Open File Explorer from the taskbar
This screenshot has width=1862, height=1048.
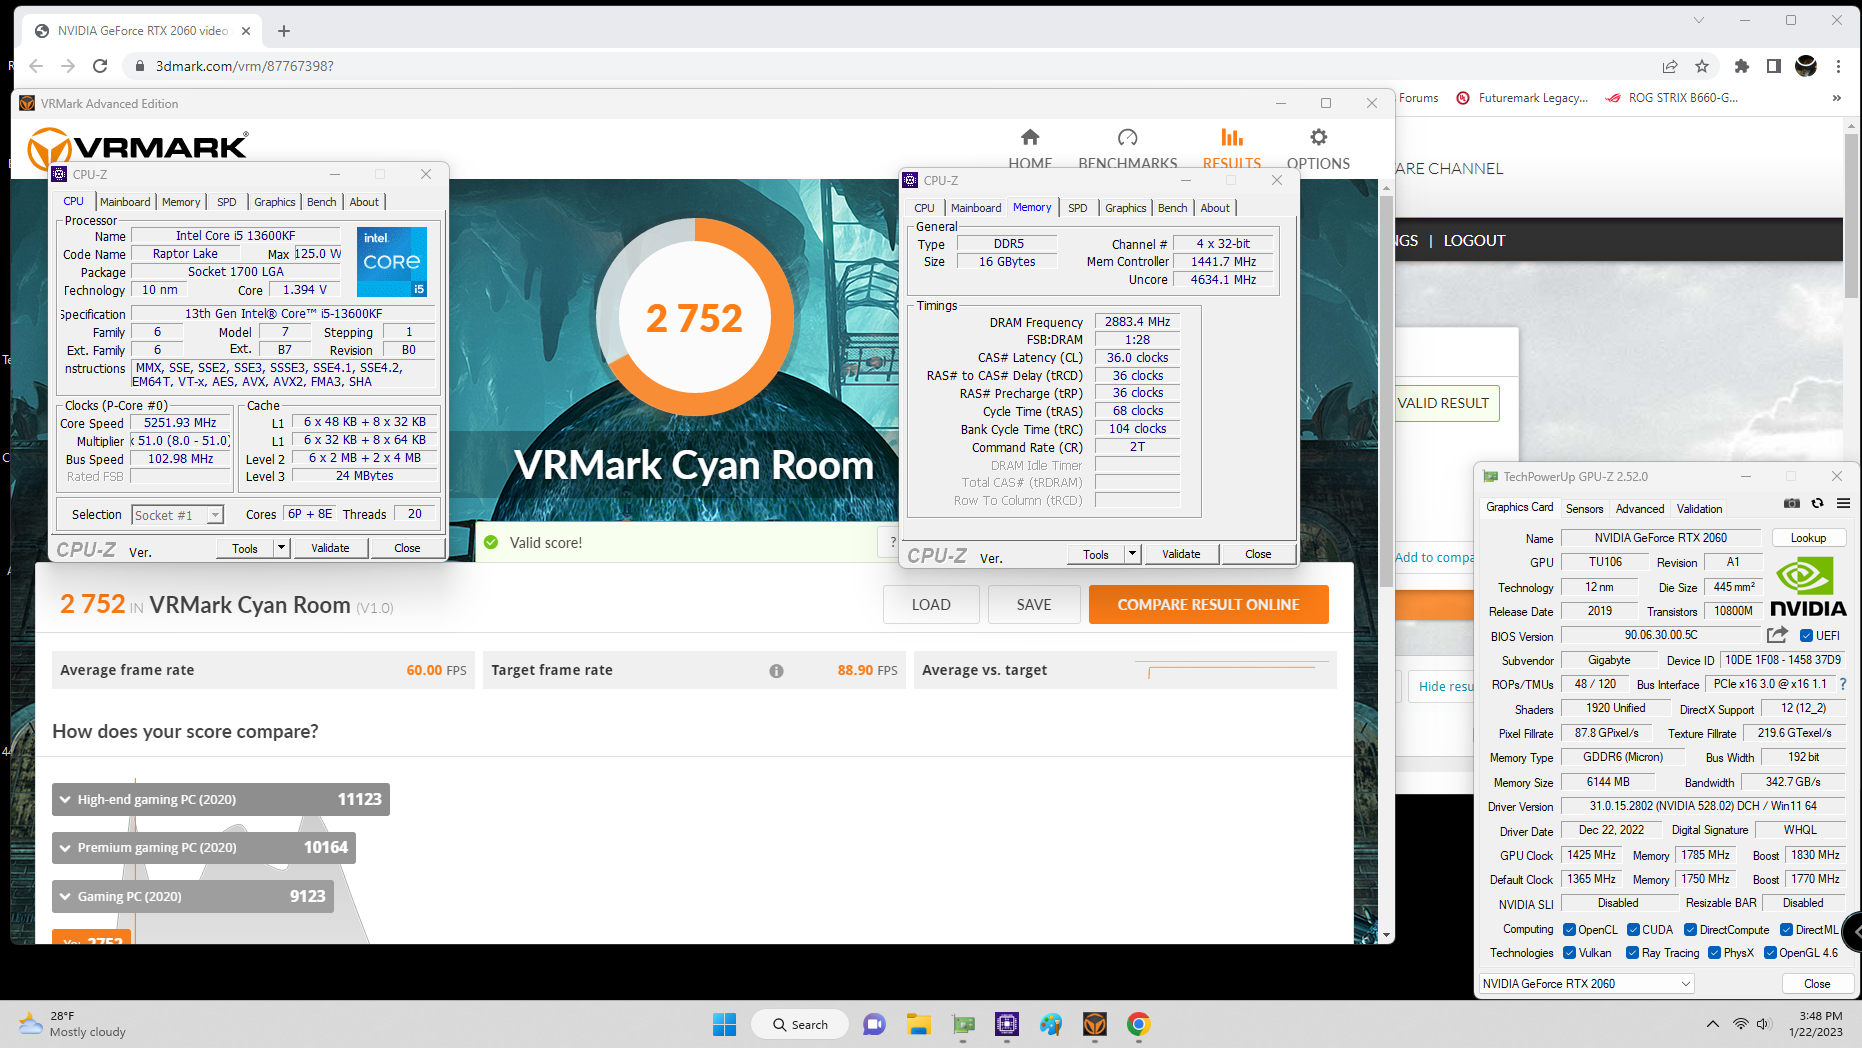918,1024
